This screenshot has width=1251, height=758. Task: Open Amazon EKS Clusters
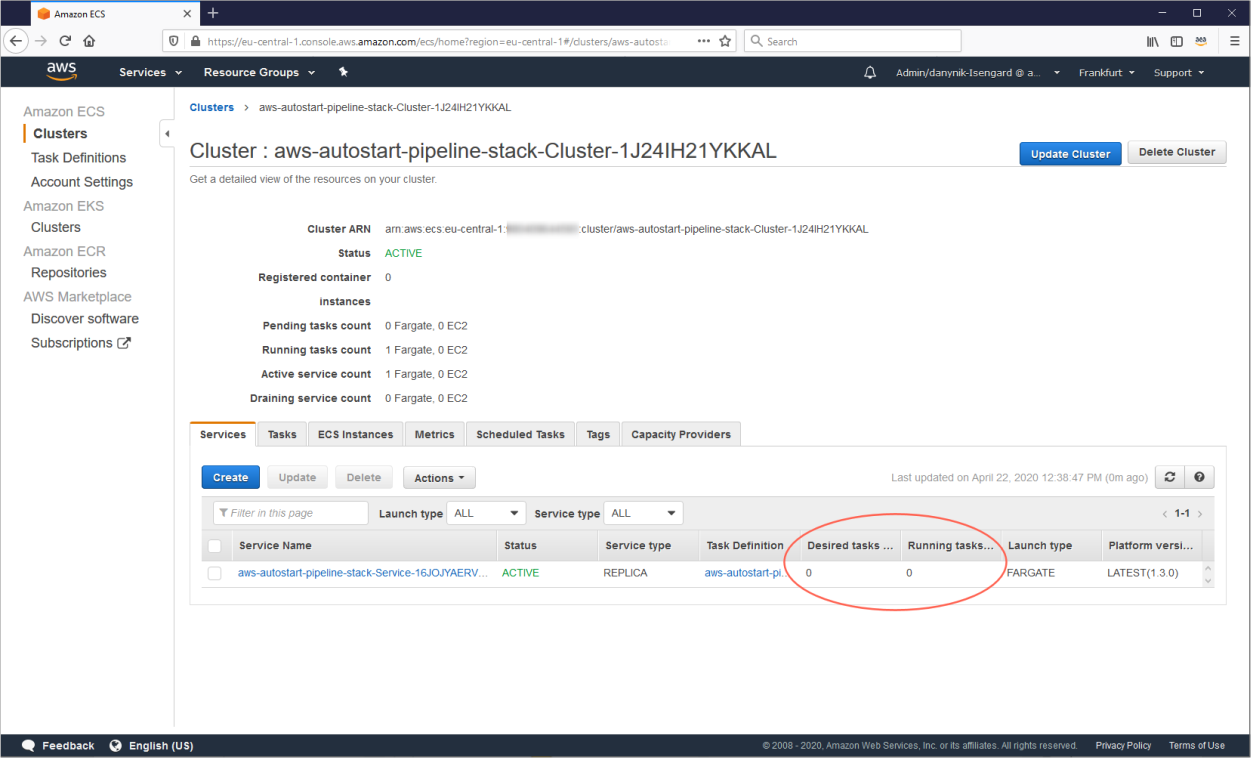tap(56, 227)
